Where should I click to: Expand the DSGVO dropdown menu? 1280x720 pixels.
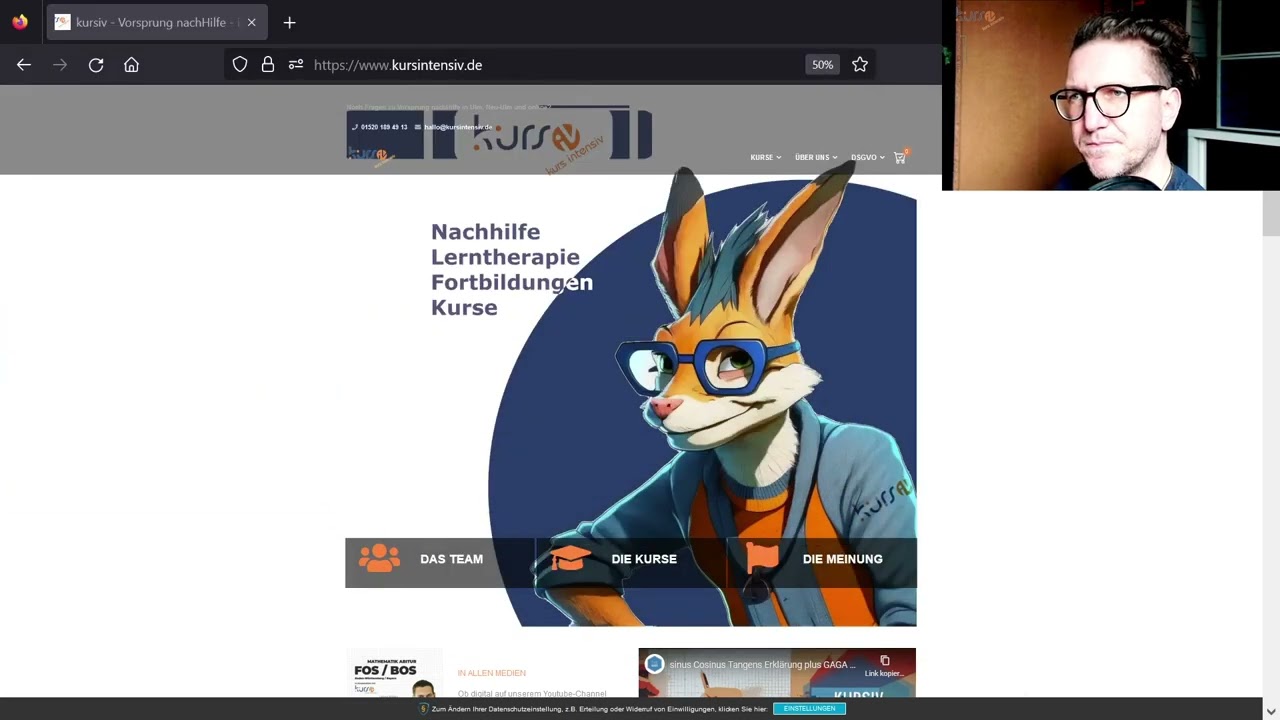[x=868, y=157]
